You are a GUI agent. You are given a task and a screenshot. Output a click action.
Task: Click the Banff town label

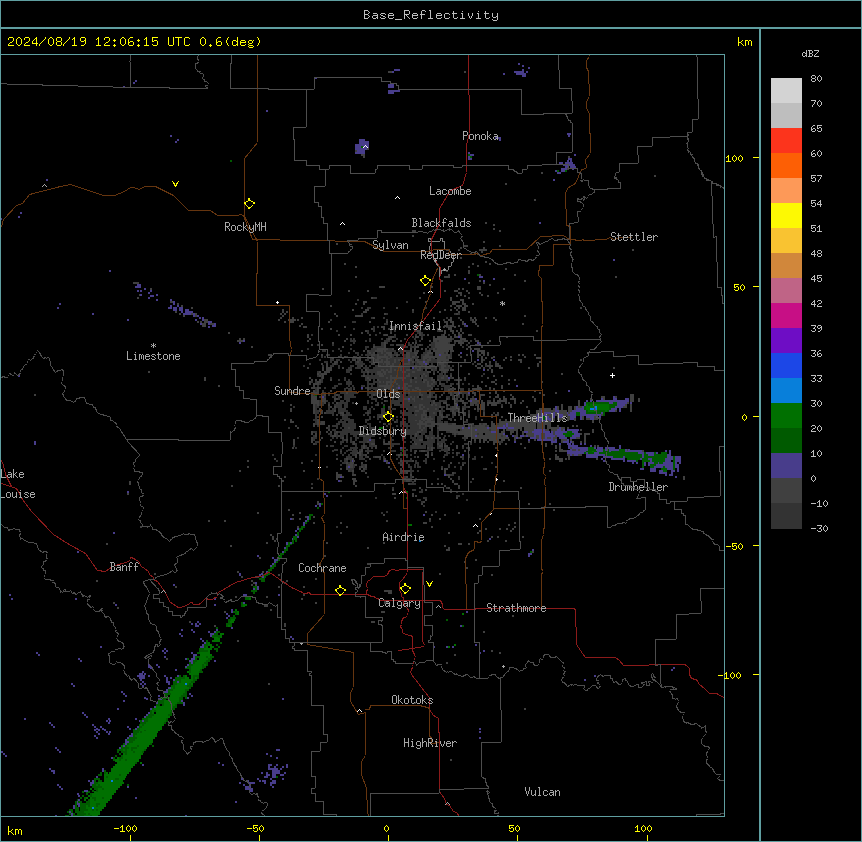124,567
